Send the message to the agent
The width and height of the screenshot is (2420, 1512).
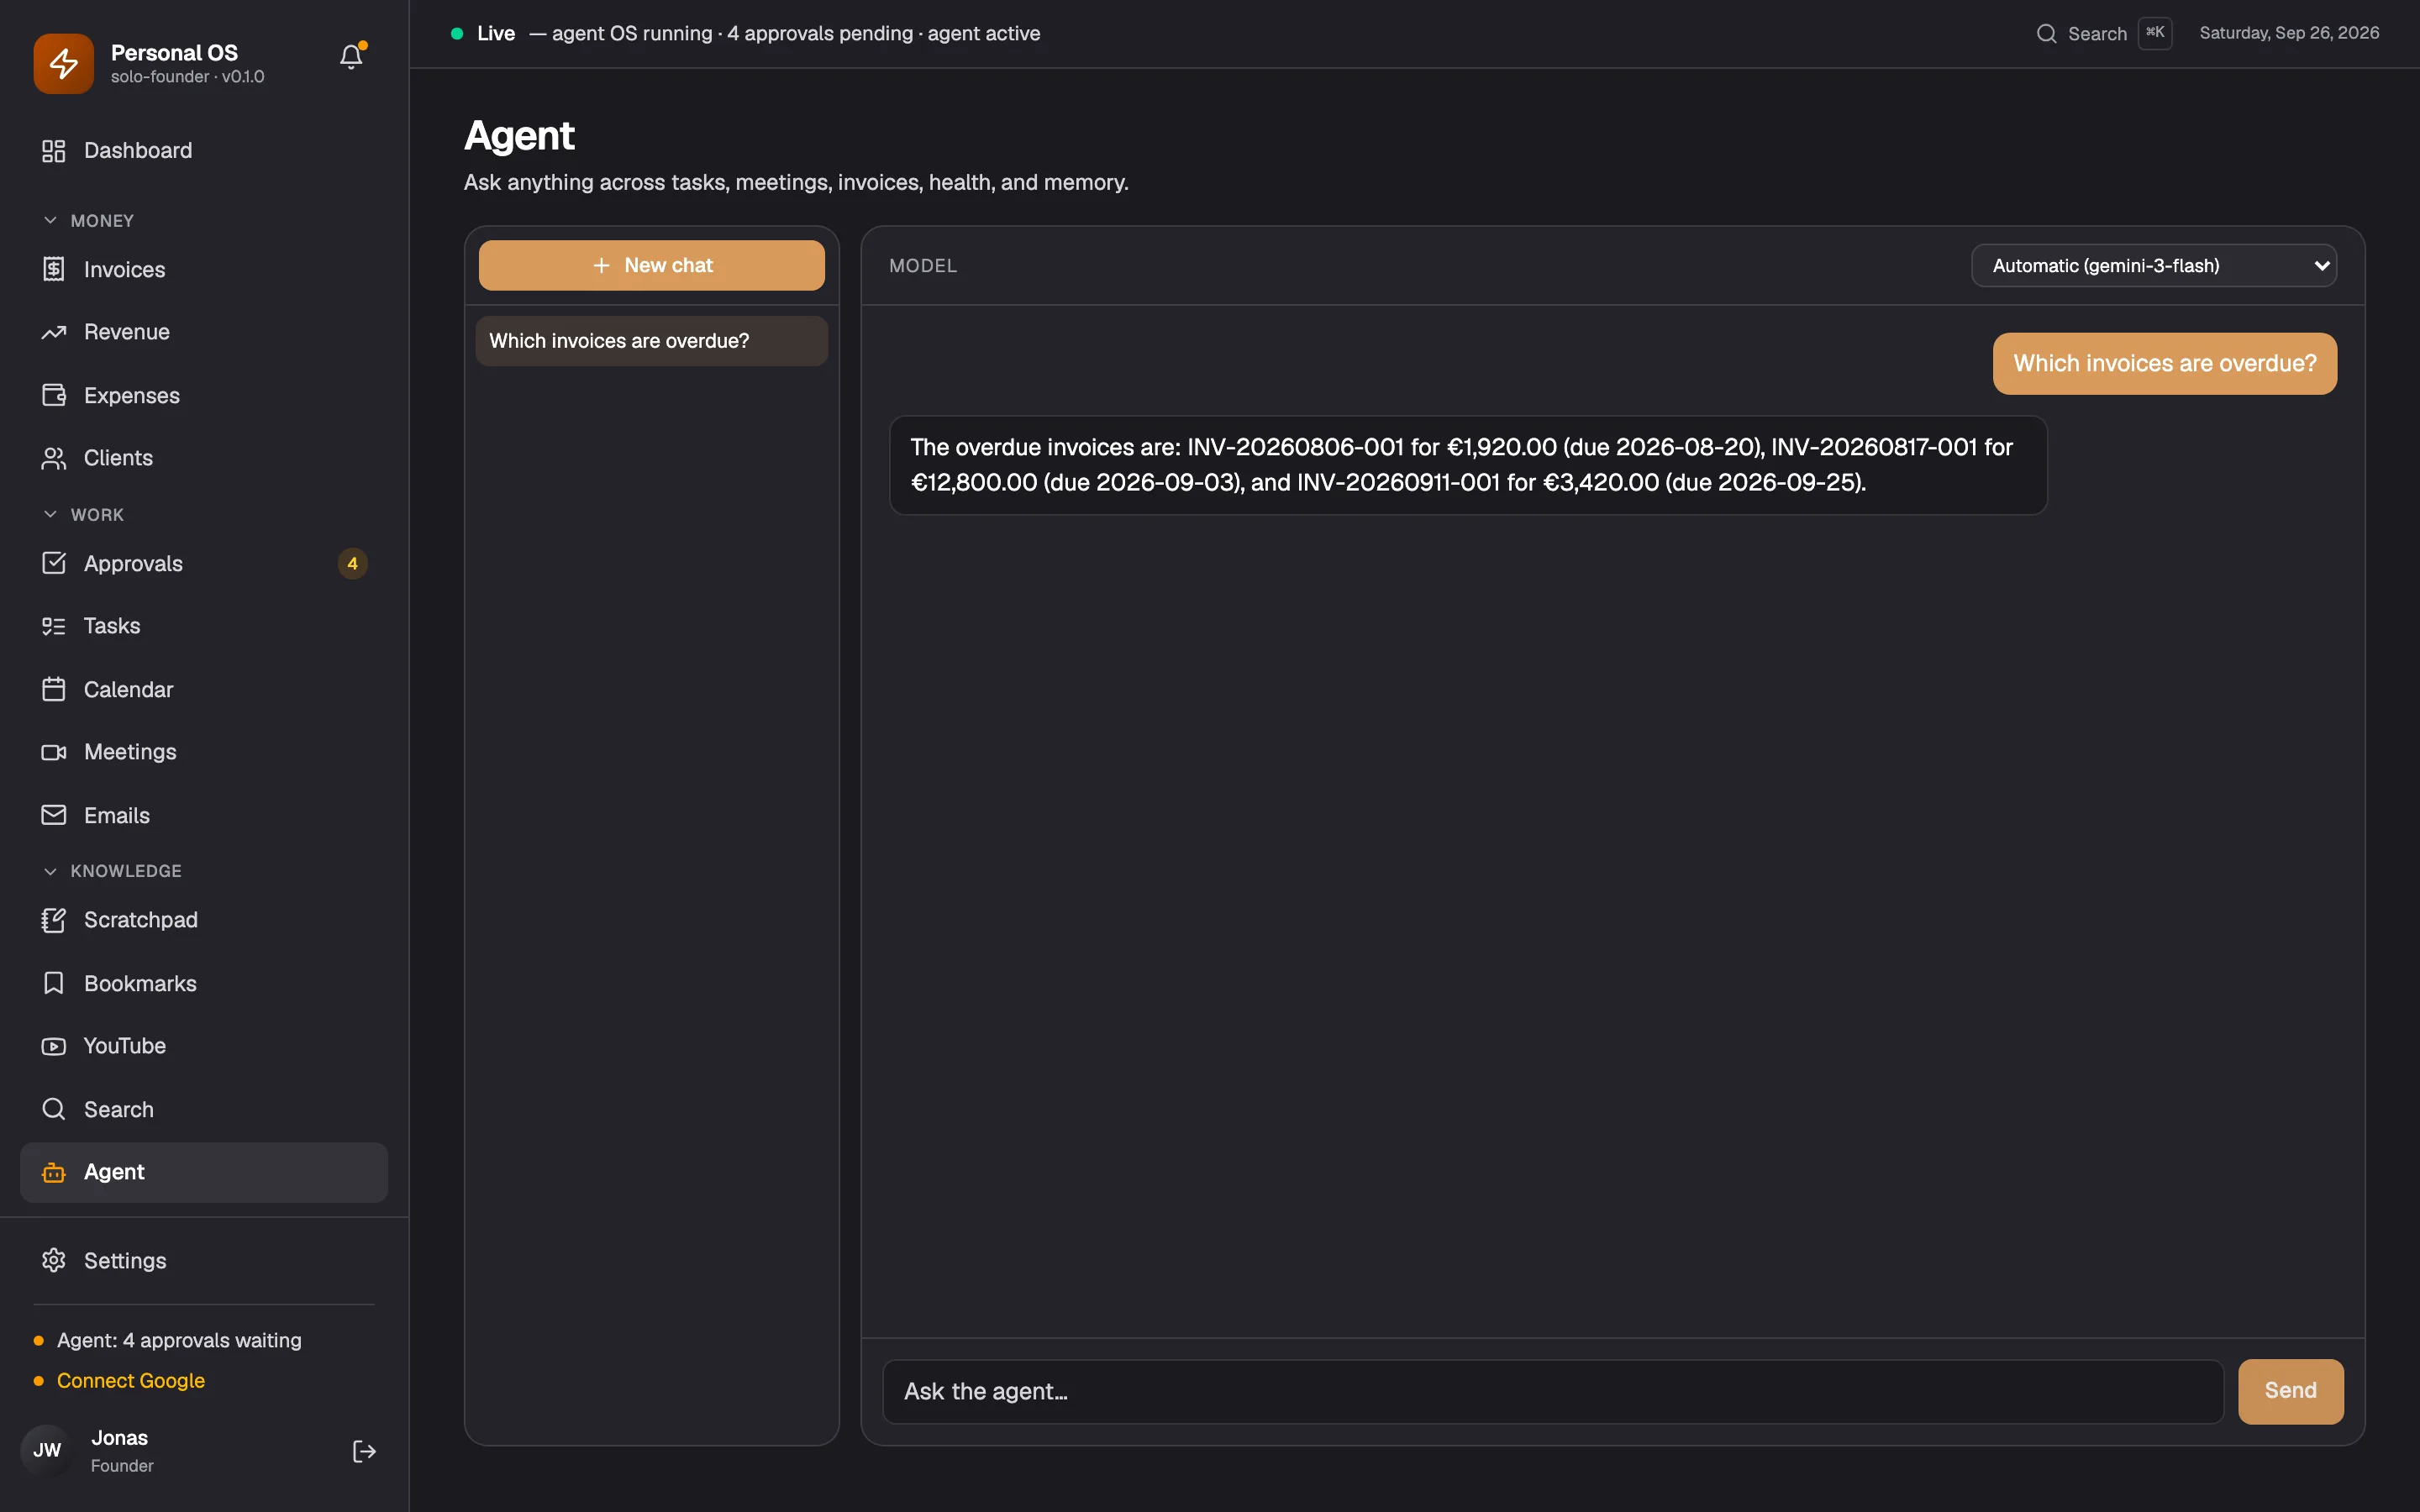point(2290,1391)
